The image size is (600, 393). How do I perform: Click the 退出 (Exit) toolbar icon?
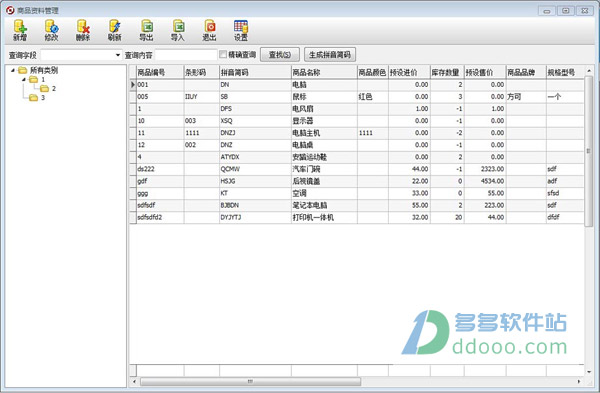[209, 30]
